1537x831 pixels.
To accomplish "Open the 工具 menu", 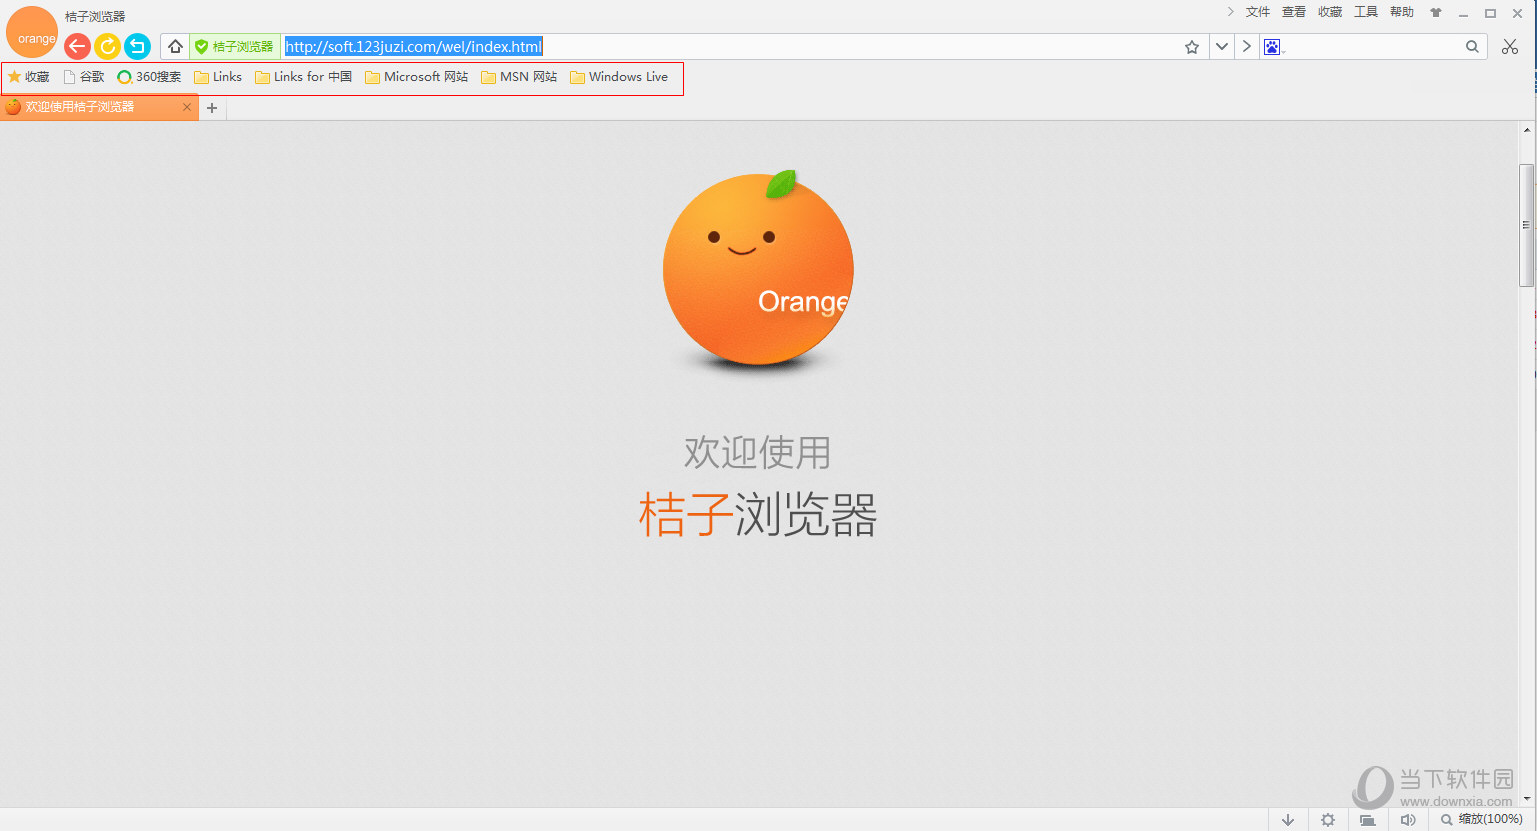I will coord(1365,12).
